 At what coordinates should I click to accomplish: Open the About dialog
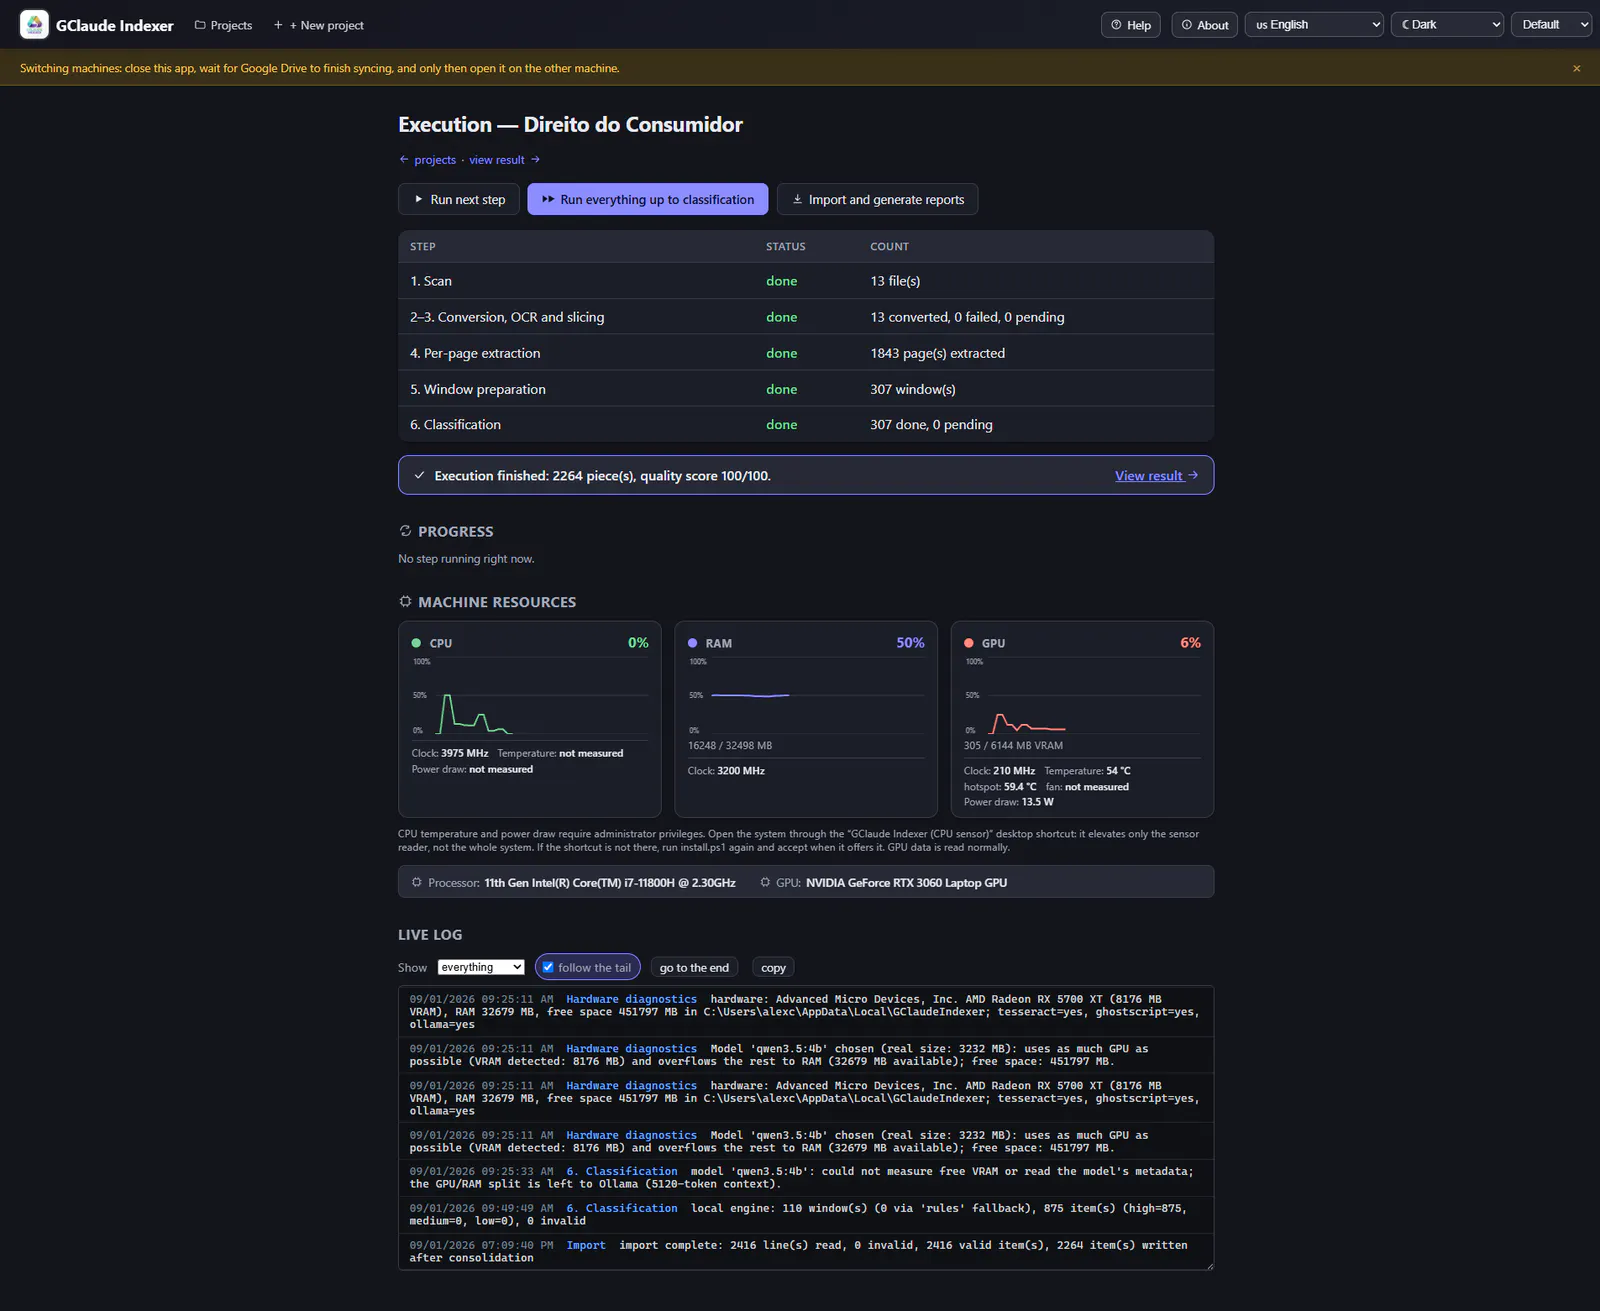click(x=1205, y=25)
